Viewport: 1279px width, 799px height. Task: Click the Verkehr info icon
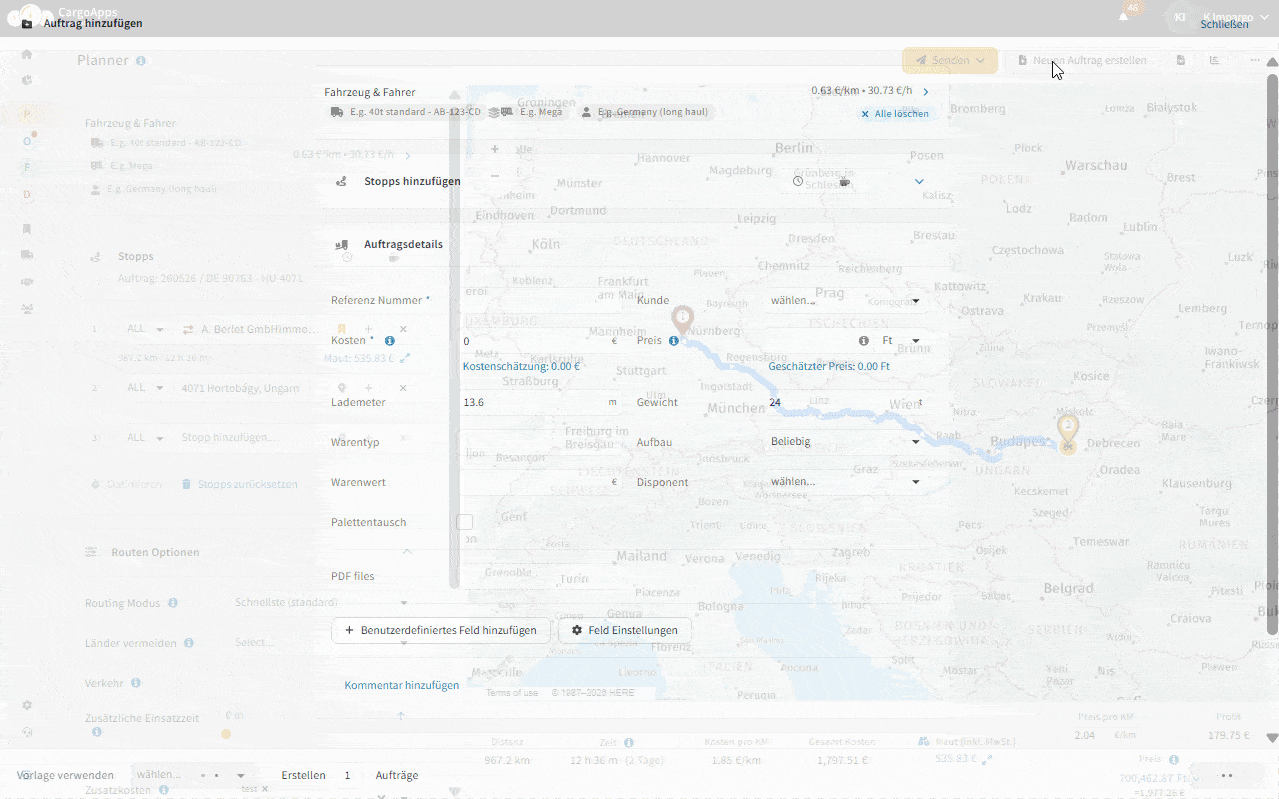coord(135,683)
